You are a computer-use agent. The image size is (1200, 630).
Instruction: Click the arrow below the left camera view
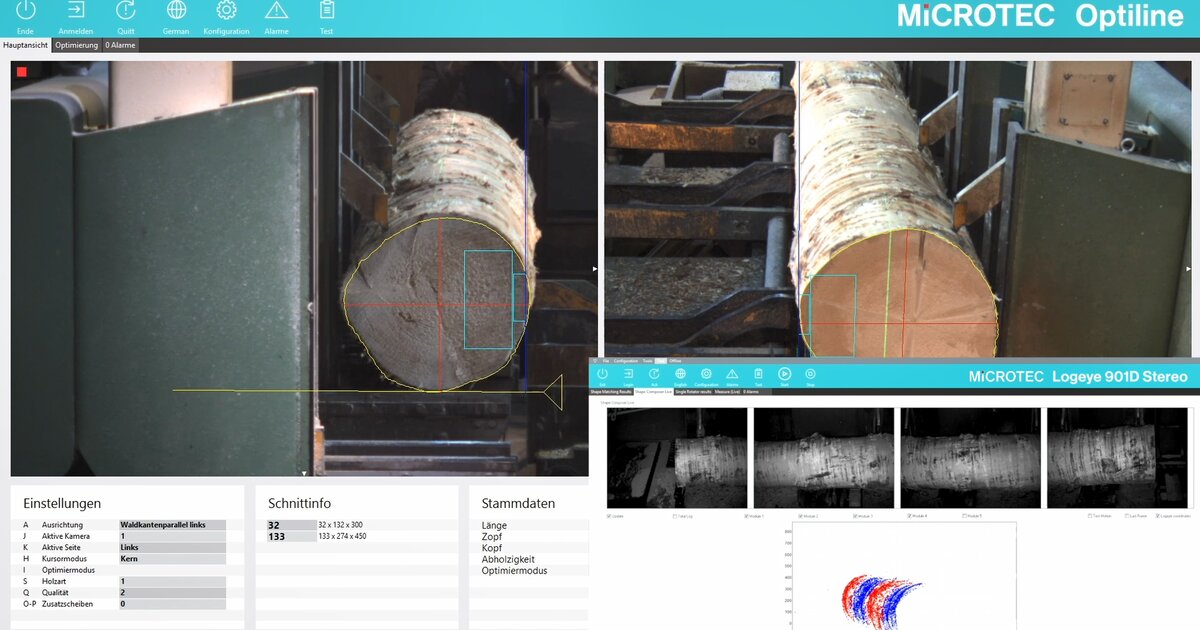click(304, 473)
